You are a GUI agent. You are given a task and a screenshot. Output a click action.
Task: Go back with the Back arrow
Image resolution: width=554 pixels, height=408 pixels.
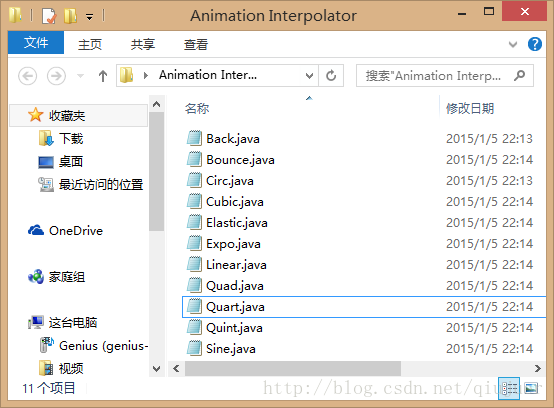pyautogui.click(x=28, y=76)
